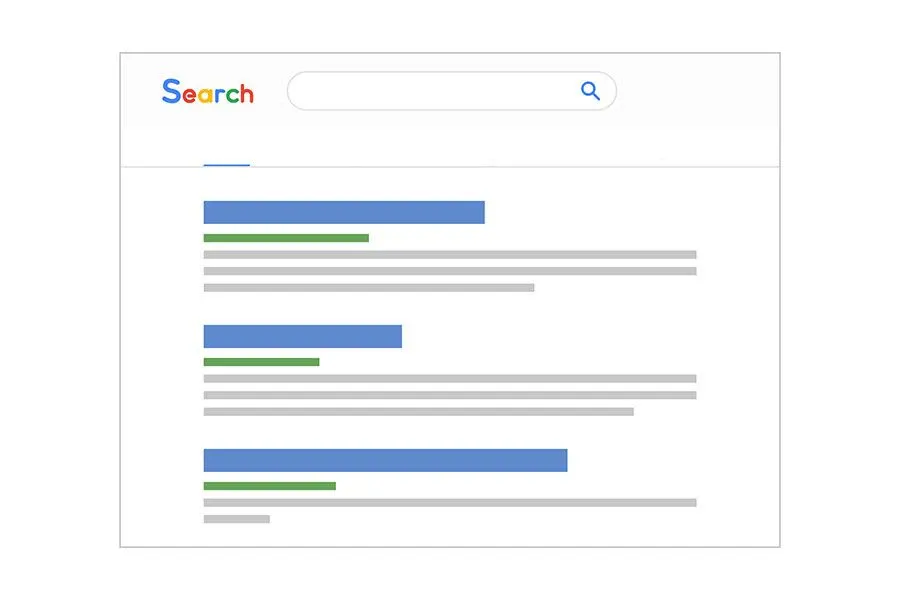This screenshot has width=900, height=600.
Task: Click last gray line of second result snippet
Action: [x=418, y=412]
